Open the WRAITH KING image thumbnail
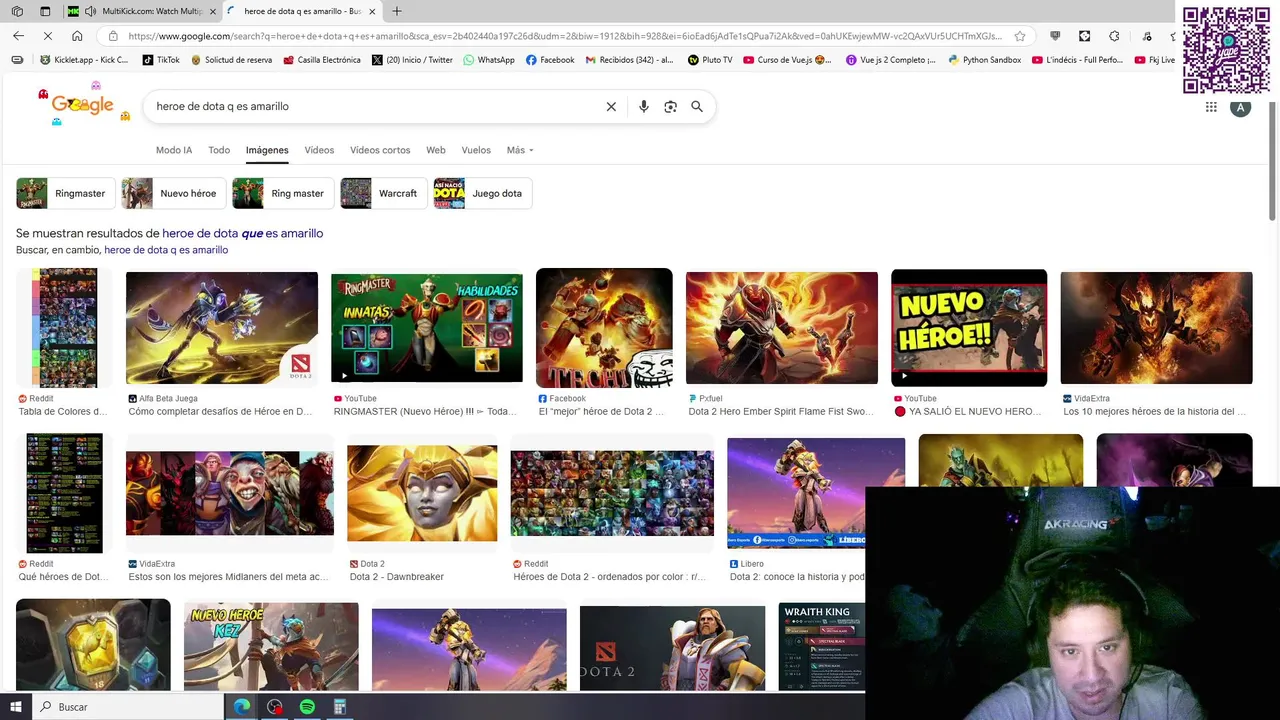Viewport: 1280px width, 720px height. click(x=821, y=646)
